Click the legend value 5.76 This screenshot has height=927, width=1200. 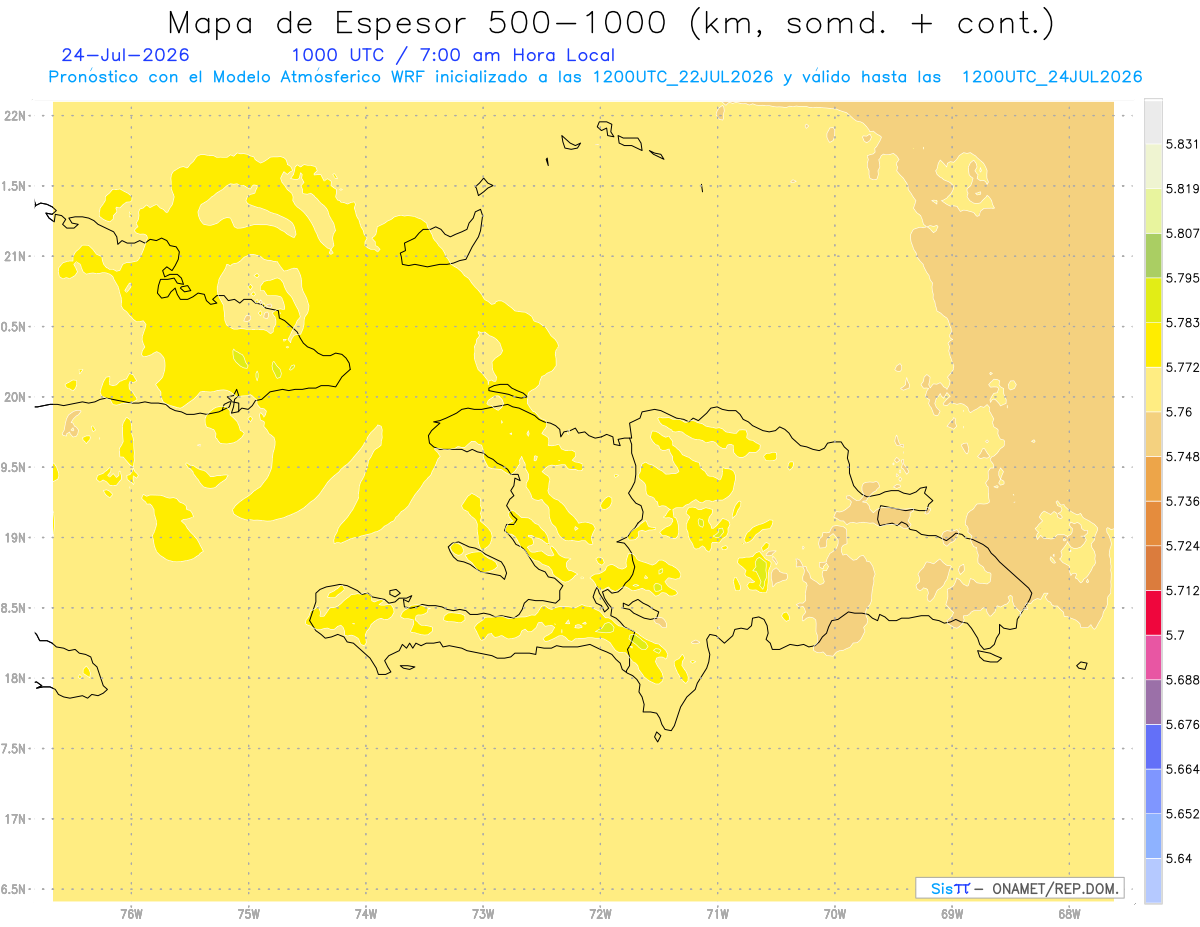(x=1179, y=412)
